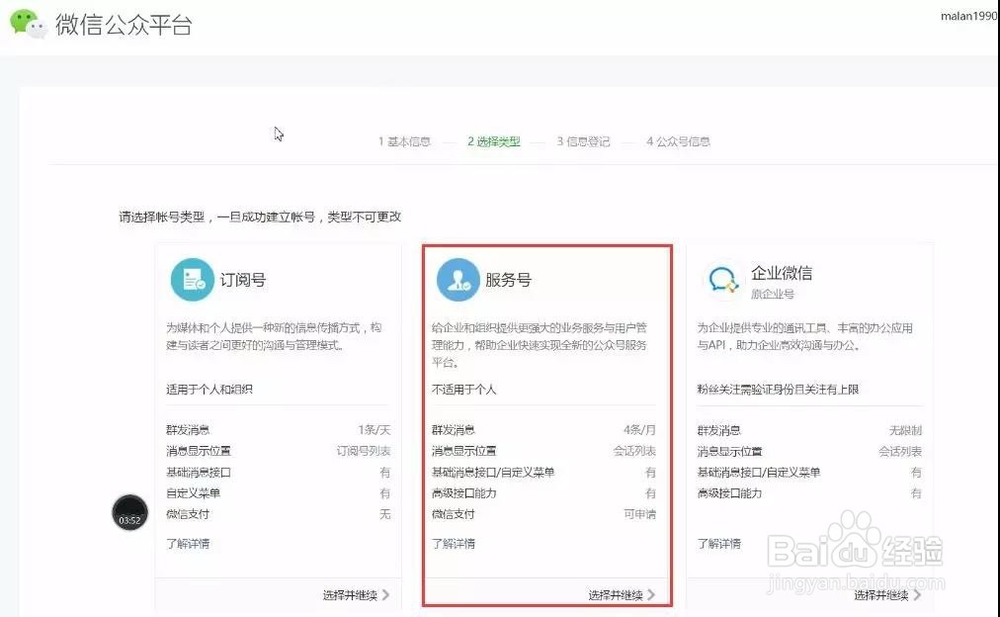The height and width of the screenshot is (617, 1000).
Task: Choose 选择并继续 under 订阅号
Action: click(350, 595)
